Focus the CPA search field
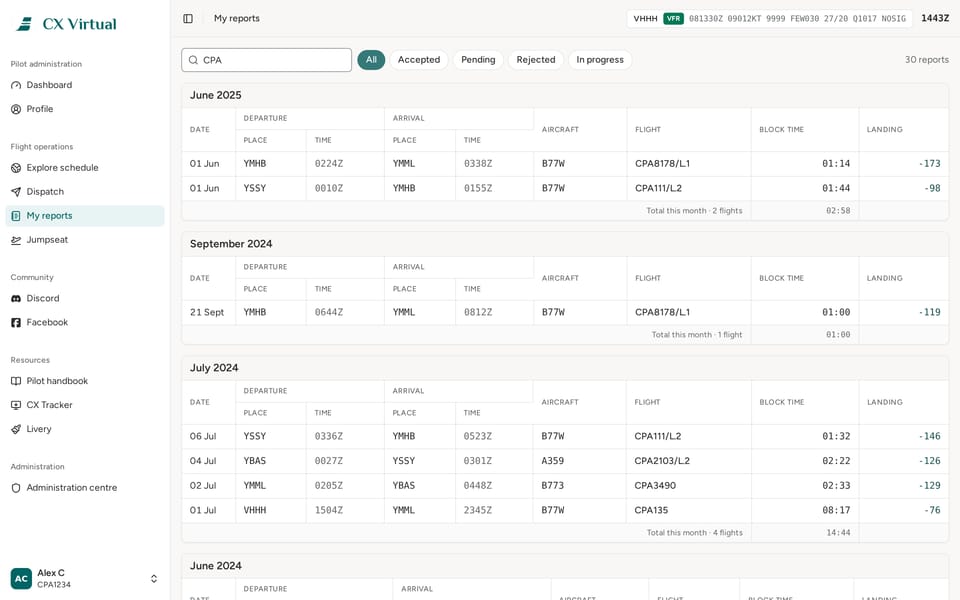The width and height of the screenshot is (960, 600). [266, 60]
